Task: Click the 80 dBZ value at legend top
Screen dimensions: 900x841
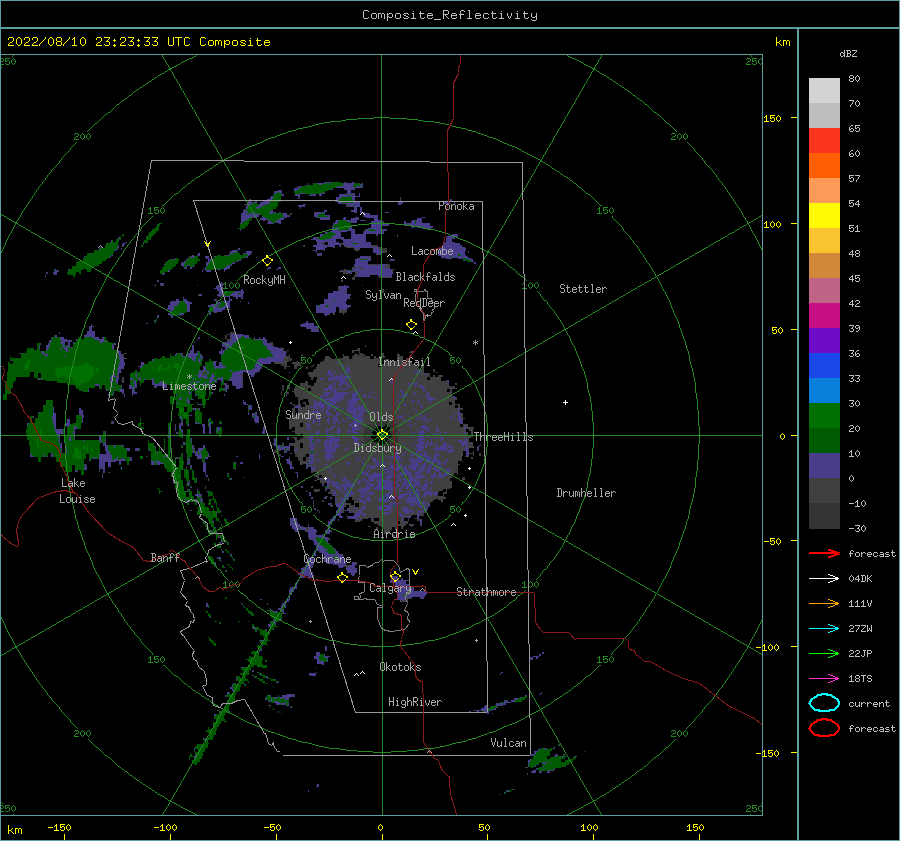Action: point(854,79)
